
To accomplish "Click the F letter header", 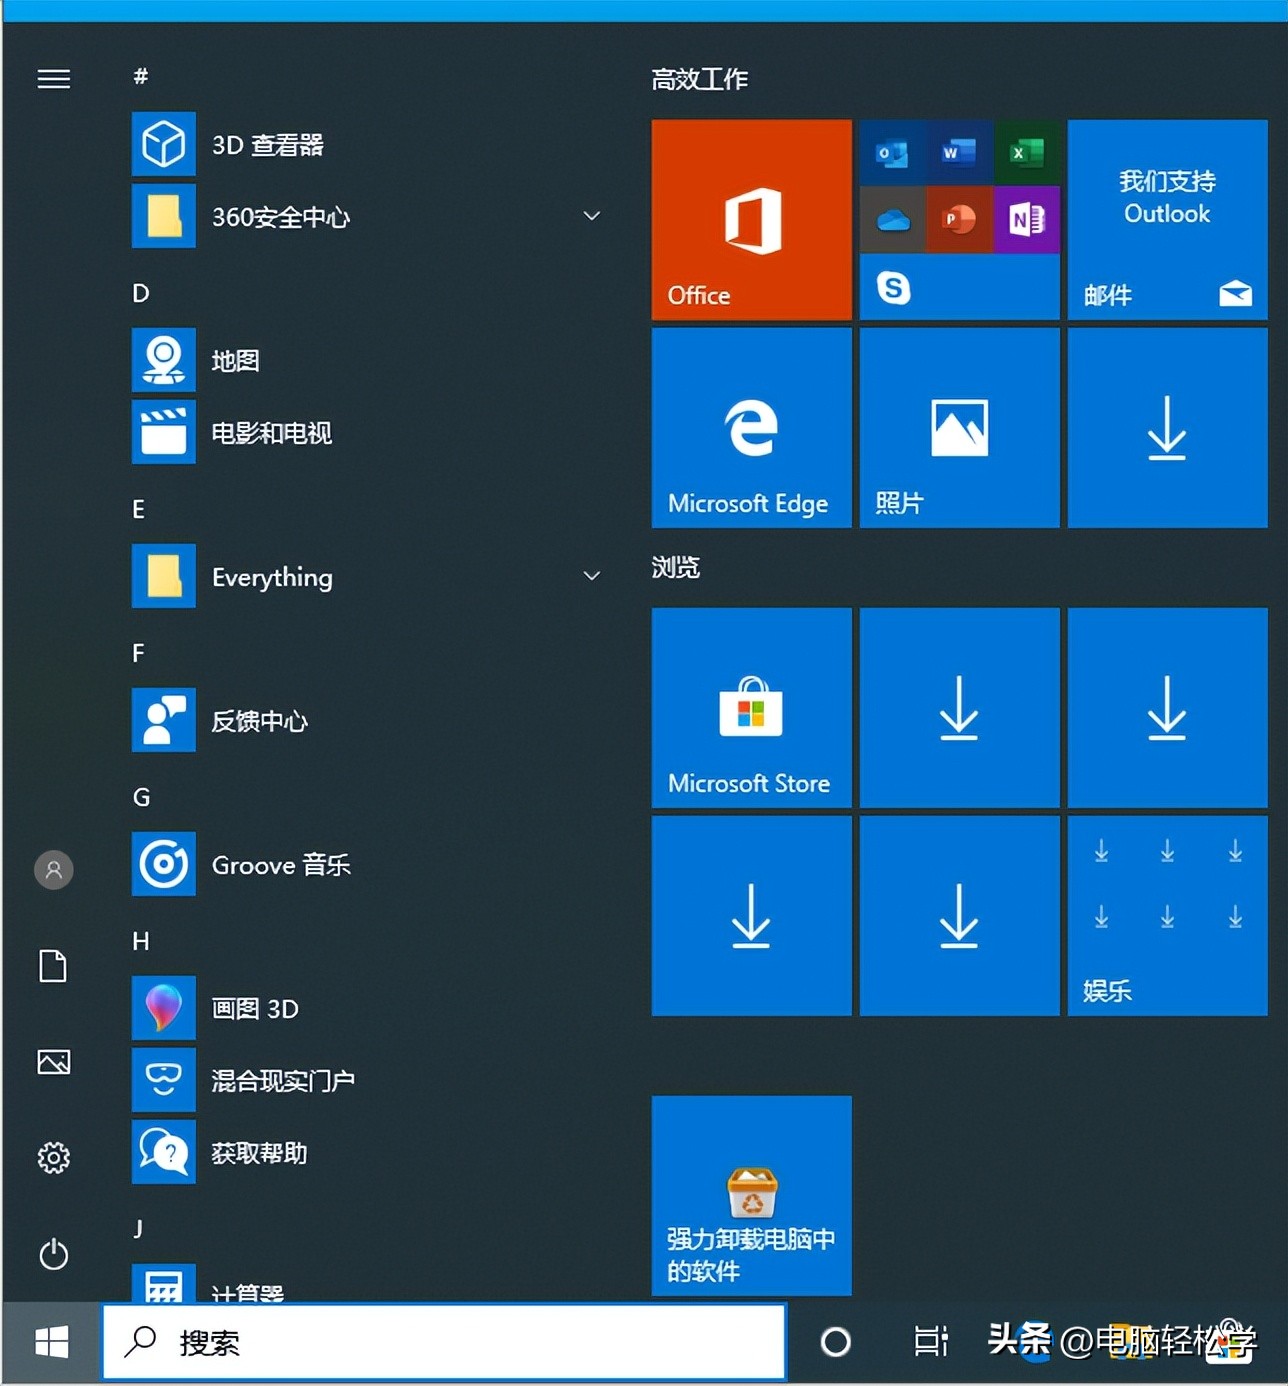I will click(x=139, y=653).
